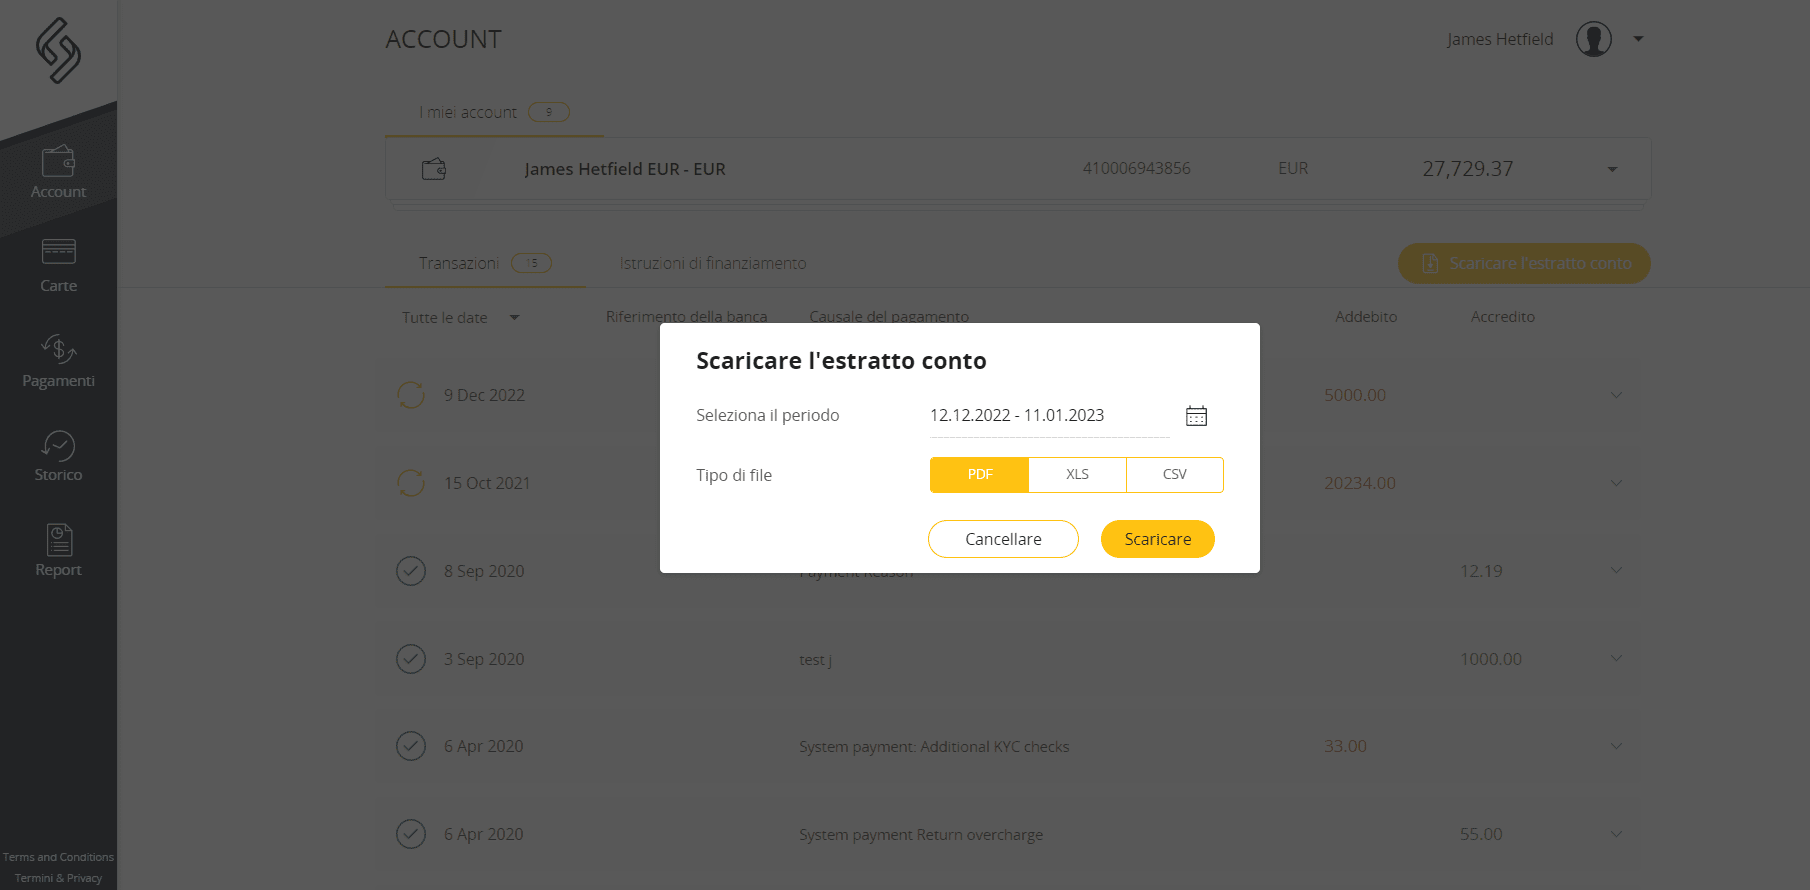Click the company logo at top left
This screenshot has width=1810, height=890.
point(58,50)
